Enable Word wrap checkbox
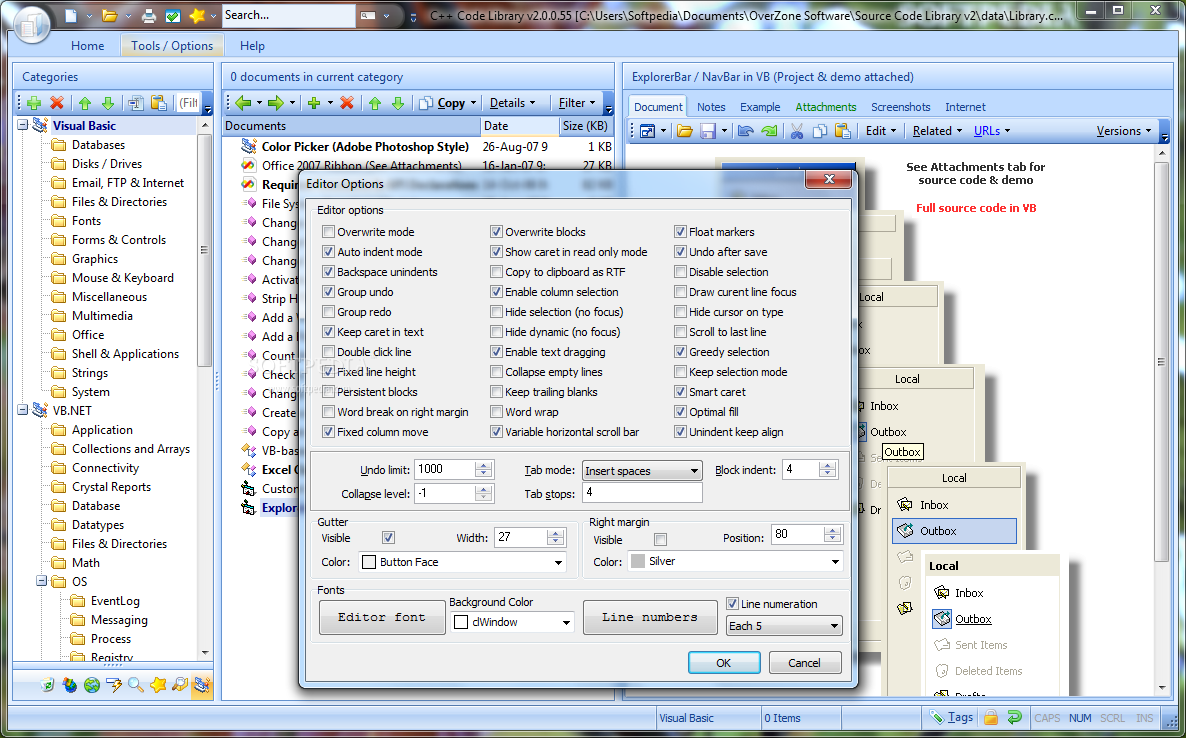This screenshot has width=1186, height=738. coord(496,411)
